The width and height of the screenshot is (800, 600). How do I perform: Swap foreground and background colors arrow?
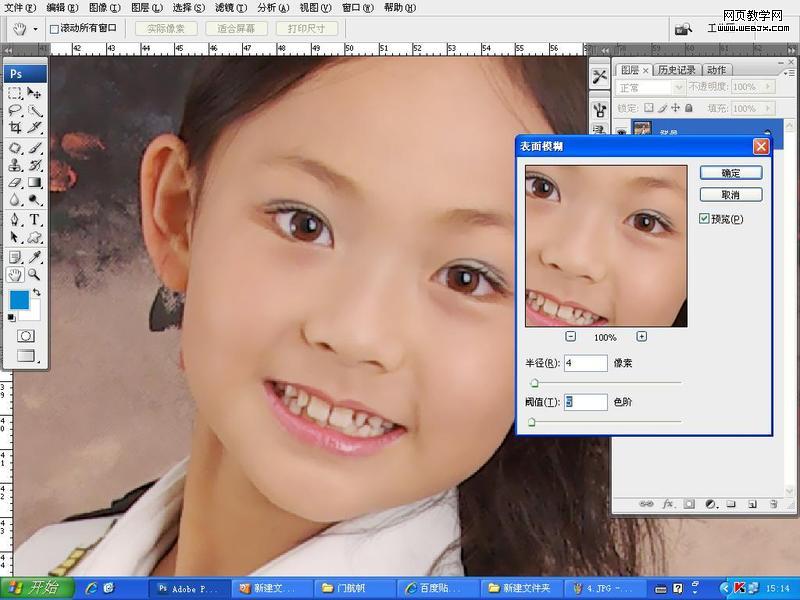pos(37,292)
